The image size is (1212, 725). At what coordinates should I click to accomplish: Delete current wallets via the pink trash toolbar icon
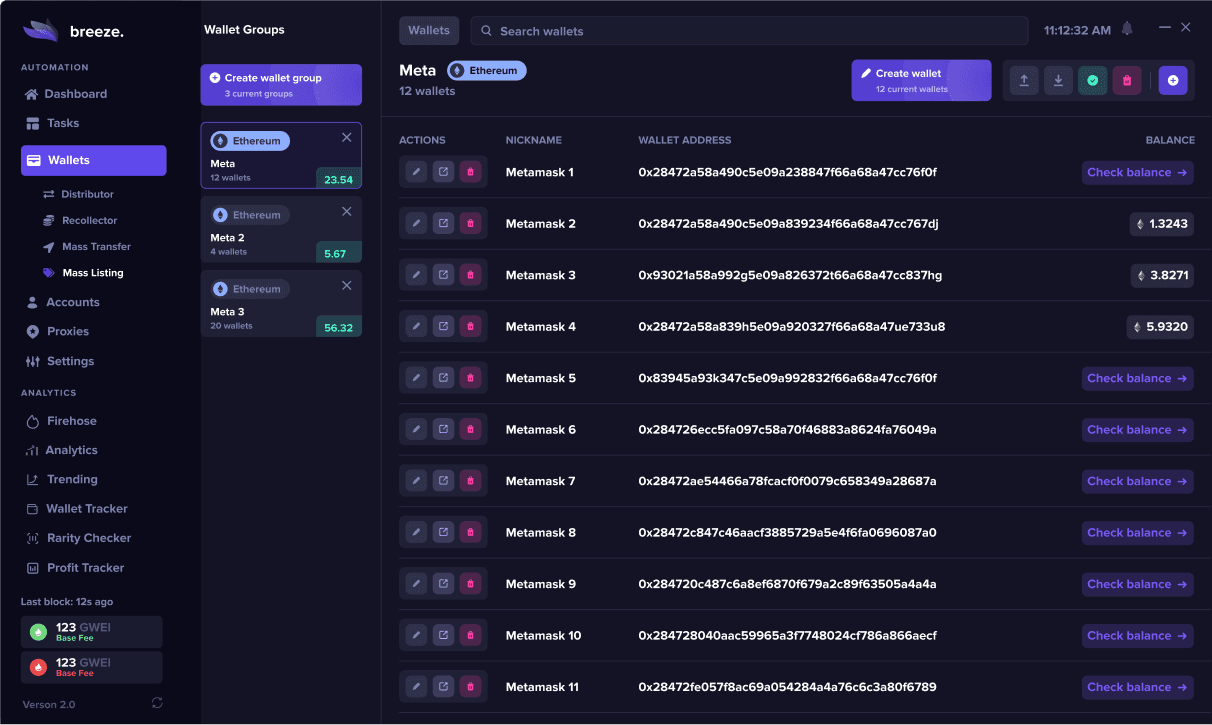[x=1126, y=80]
